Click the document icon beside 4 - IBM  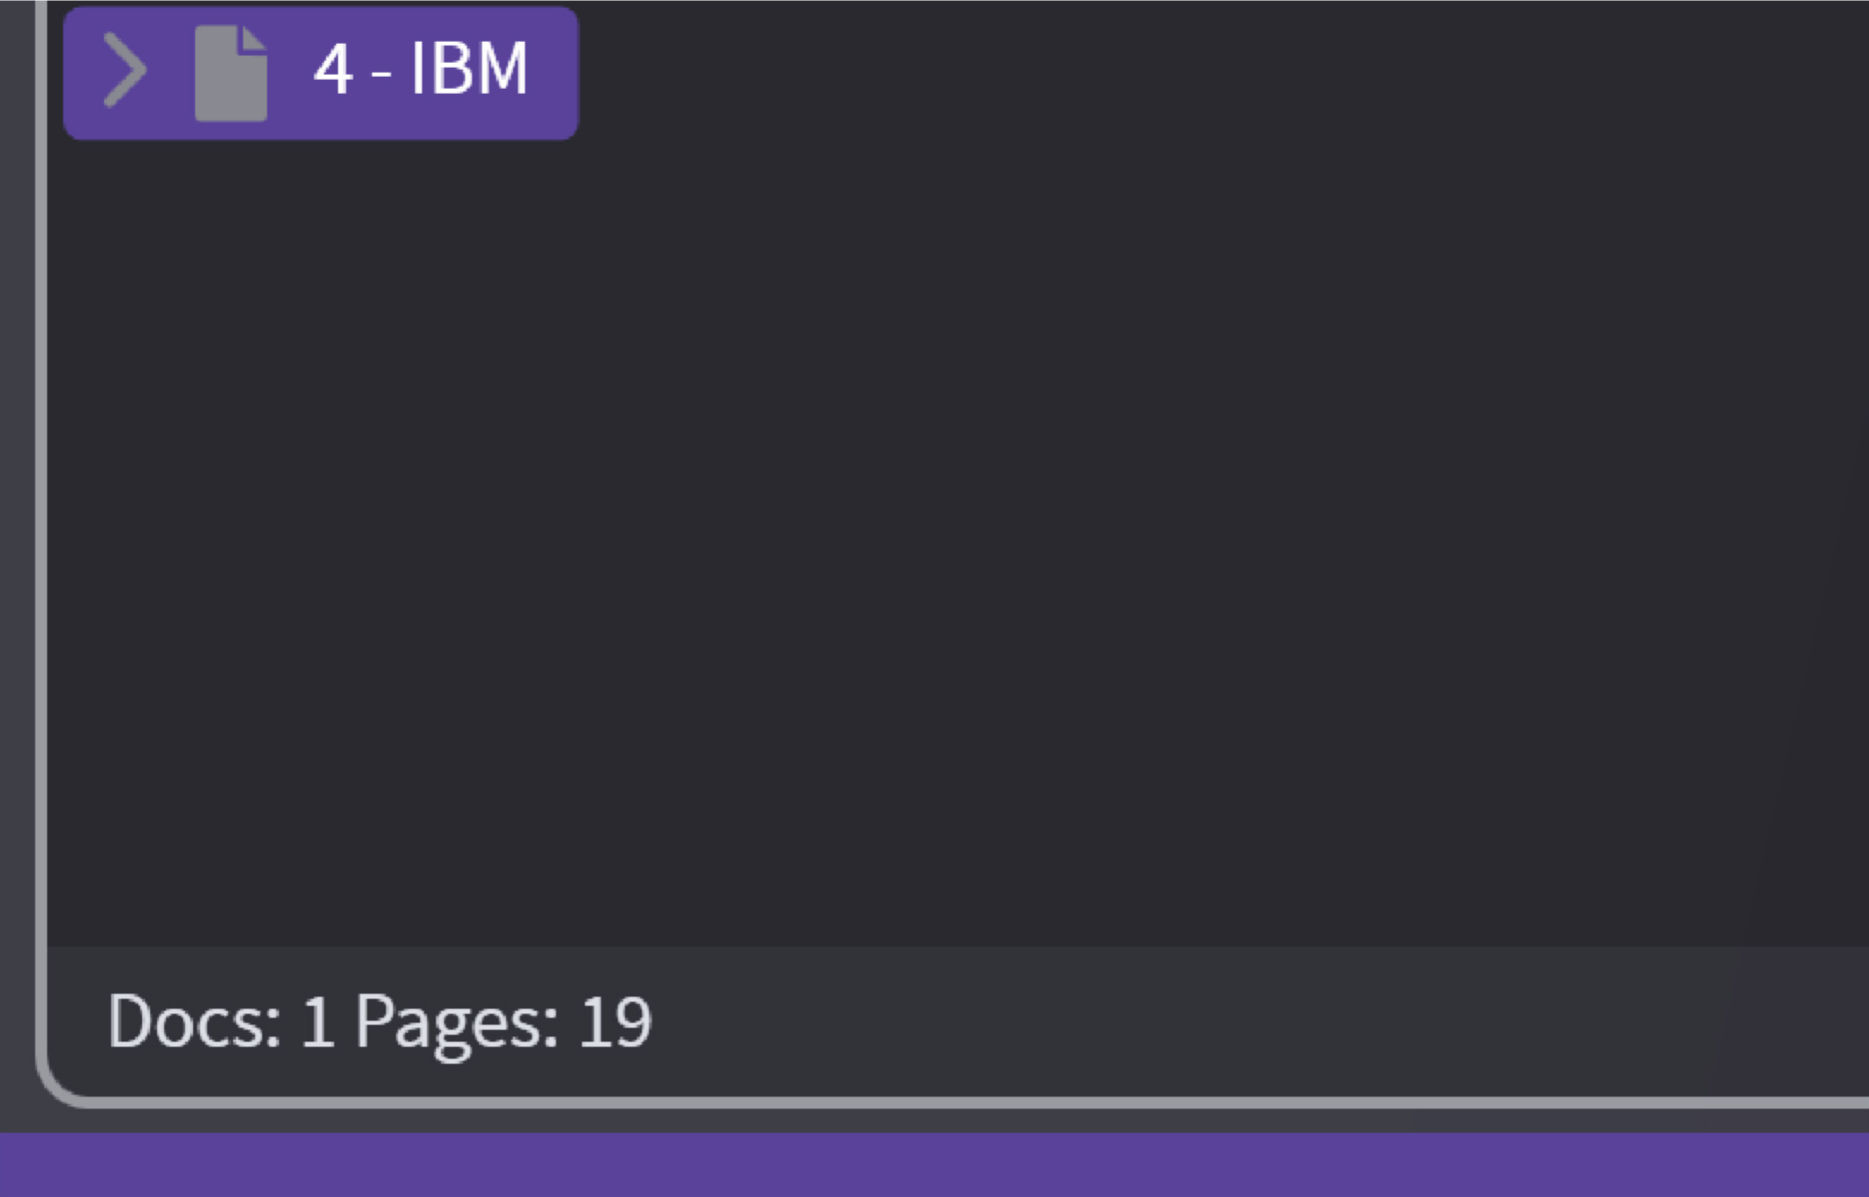pyautogui.click(x=231, y=73)
